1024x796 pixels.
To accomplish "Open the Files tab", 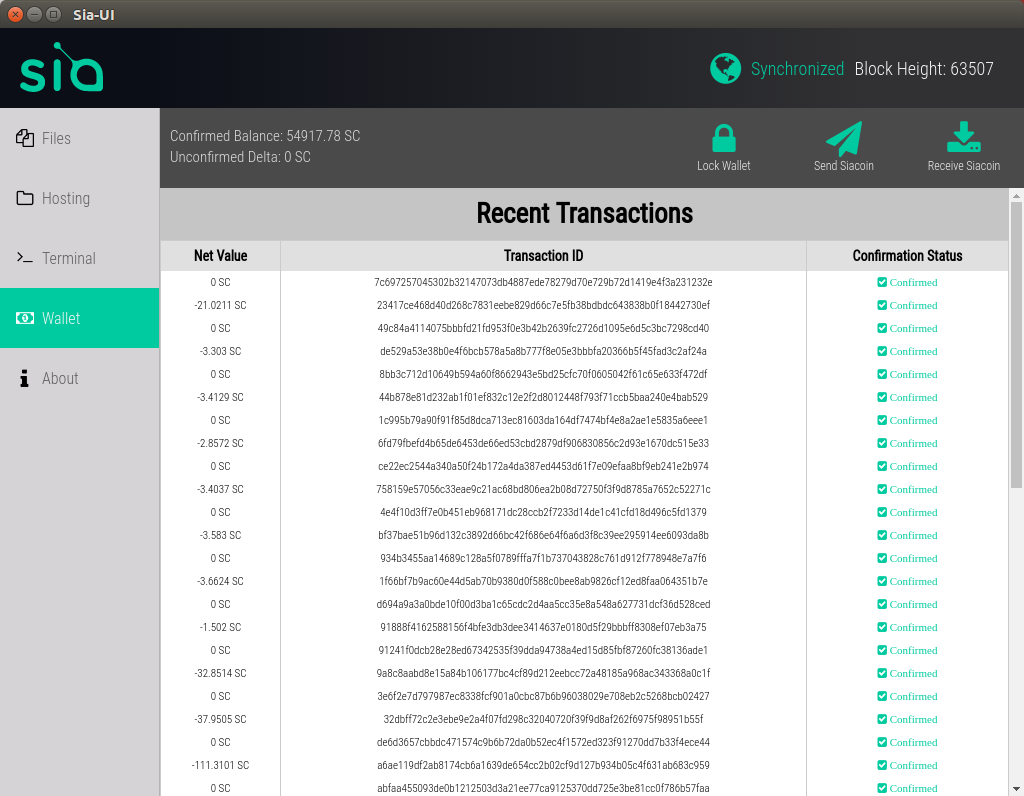I will pos(80,138).
